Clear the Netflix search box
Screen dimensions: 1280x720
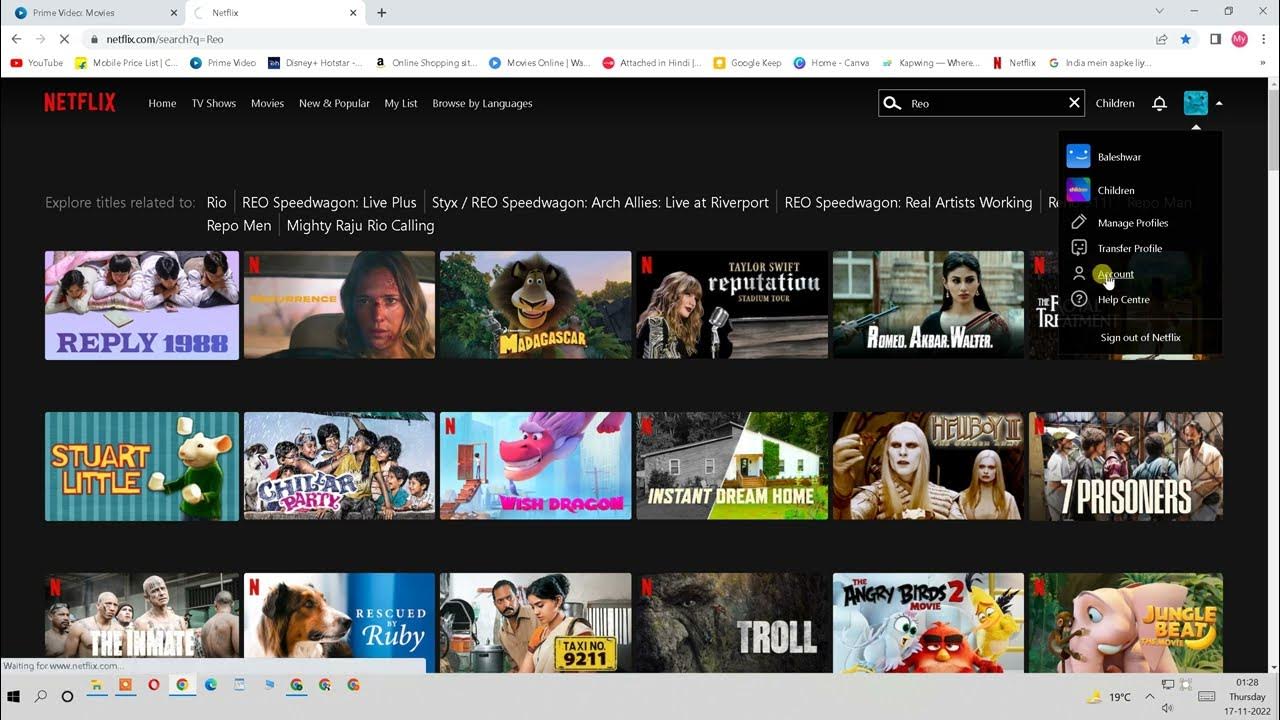tap(1074, 103)
